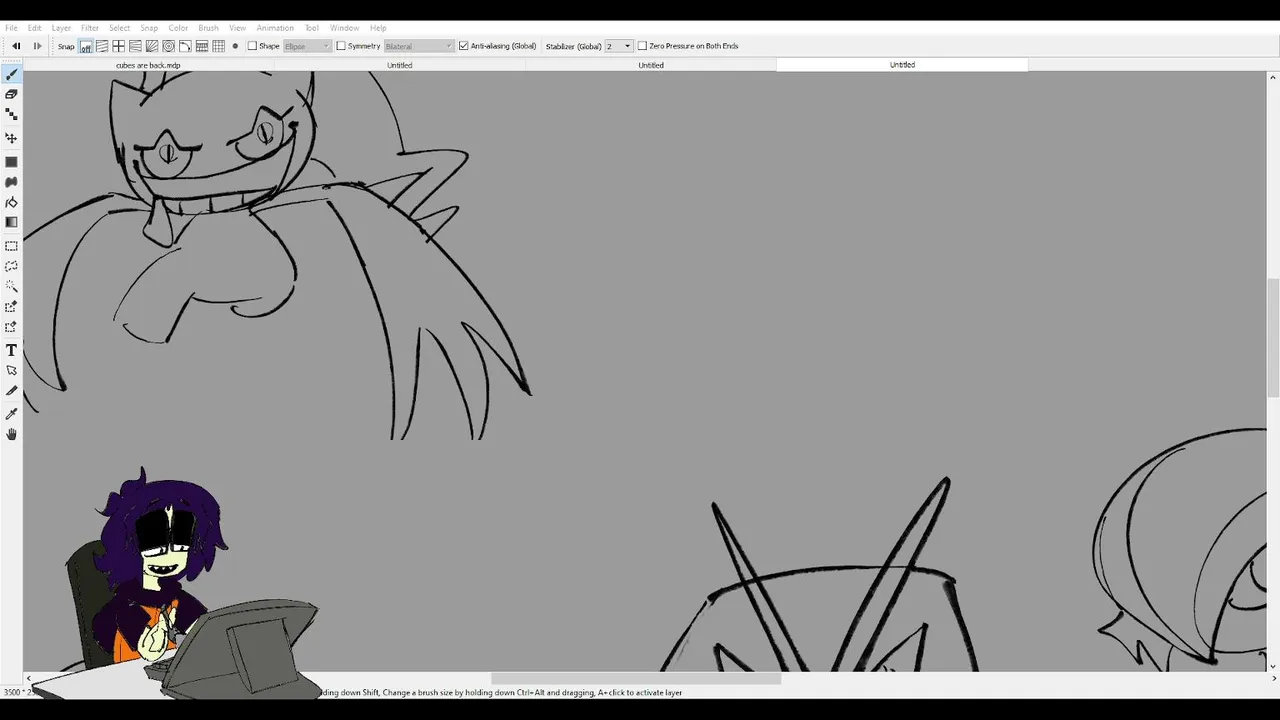
Task: Click the horizontal scrollbar thumb
Action: pos(635,678)
